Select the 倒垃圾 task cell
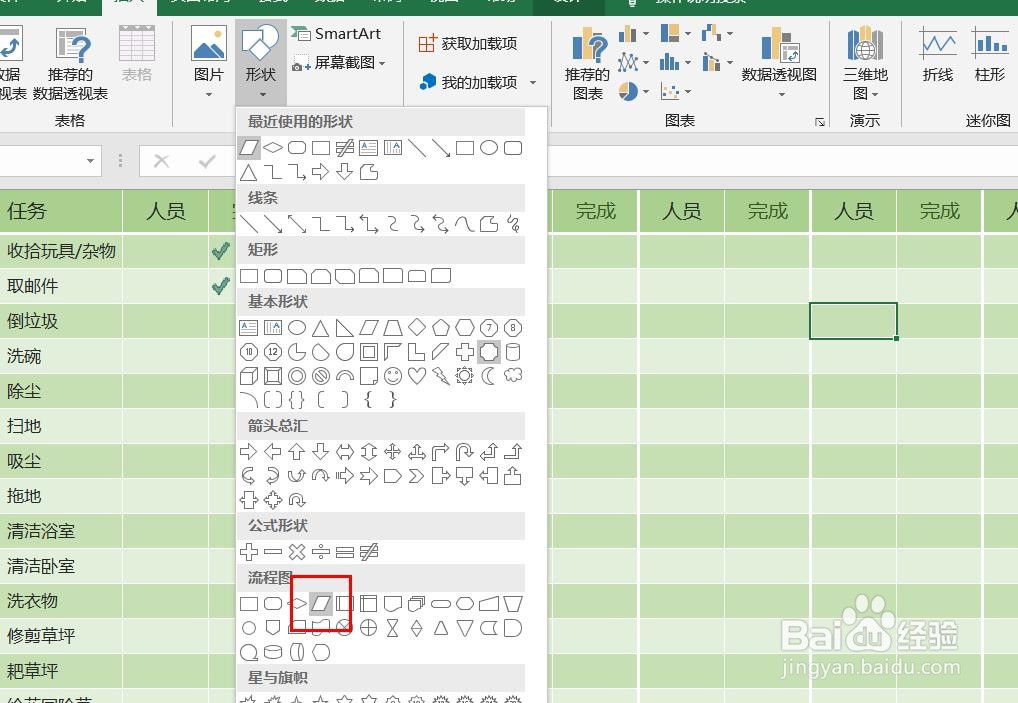The height and width of the screenshot is (703, 1018). pos(61,321)
